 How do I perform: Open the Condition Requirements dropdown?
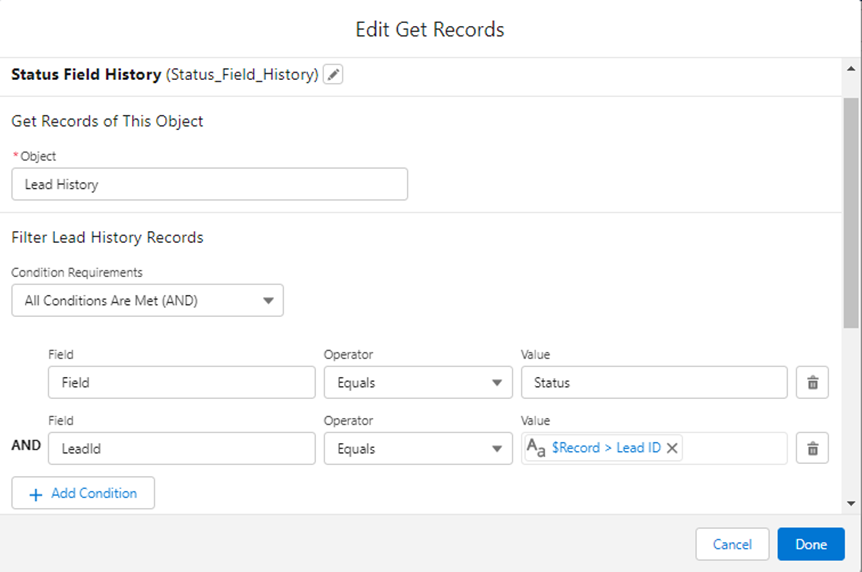[x=147, y=300]
